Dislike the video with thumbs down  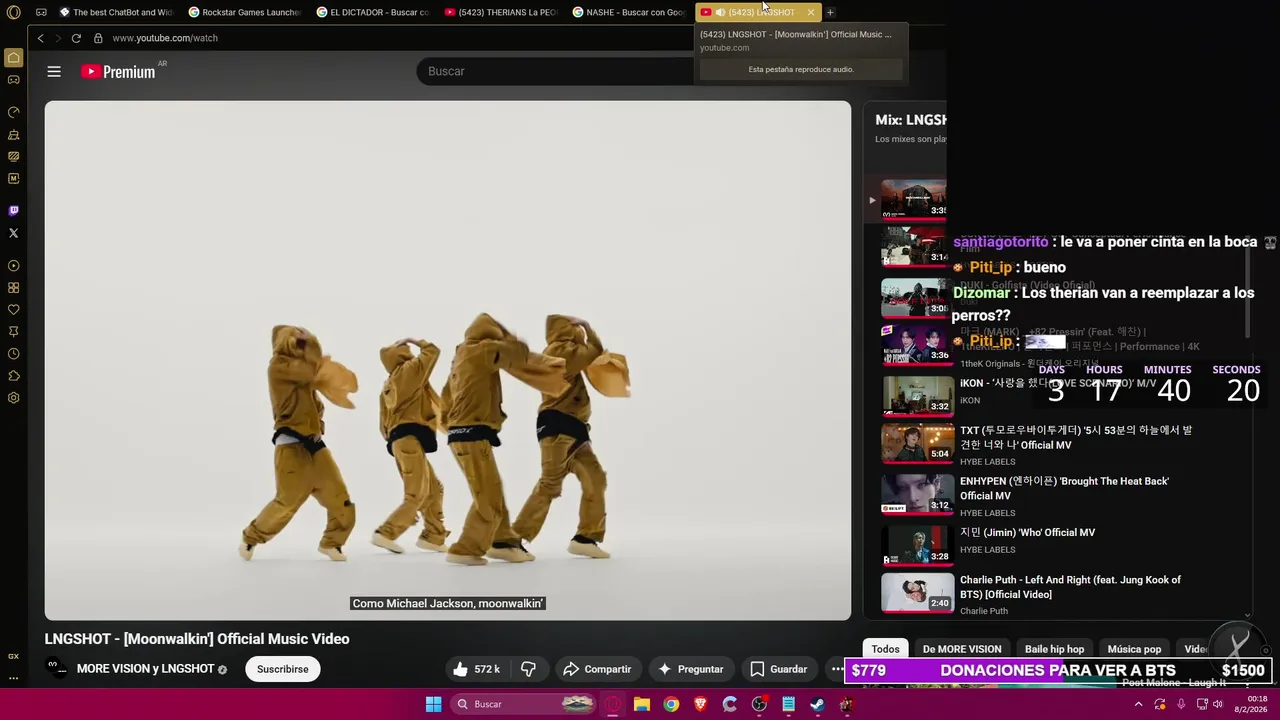pos(529,669)
